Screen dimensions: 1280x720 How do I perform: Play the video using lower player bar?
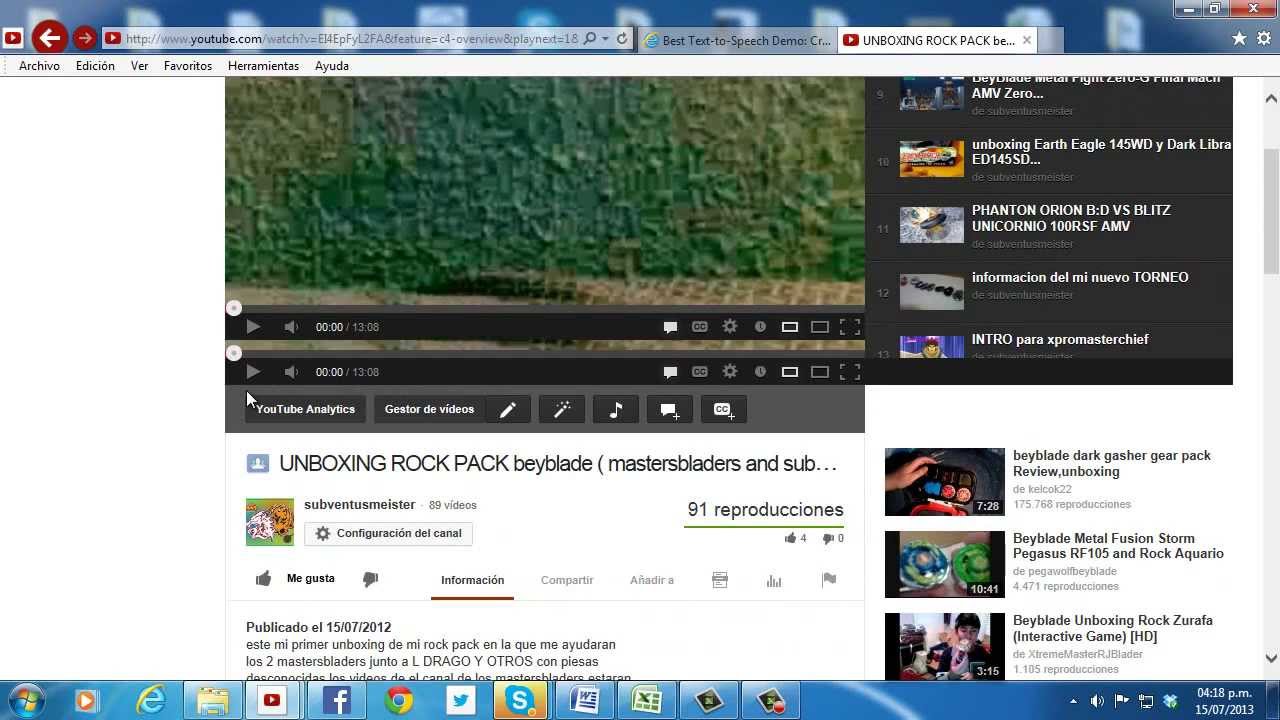(253, 372)
